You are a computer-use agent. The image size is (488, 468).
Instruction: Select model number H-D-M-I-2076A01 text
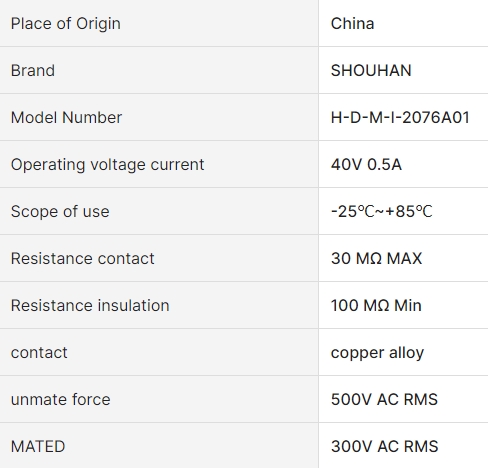[400, 118]
